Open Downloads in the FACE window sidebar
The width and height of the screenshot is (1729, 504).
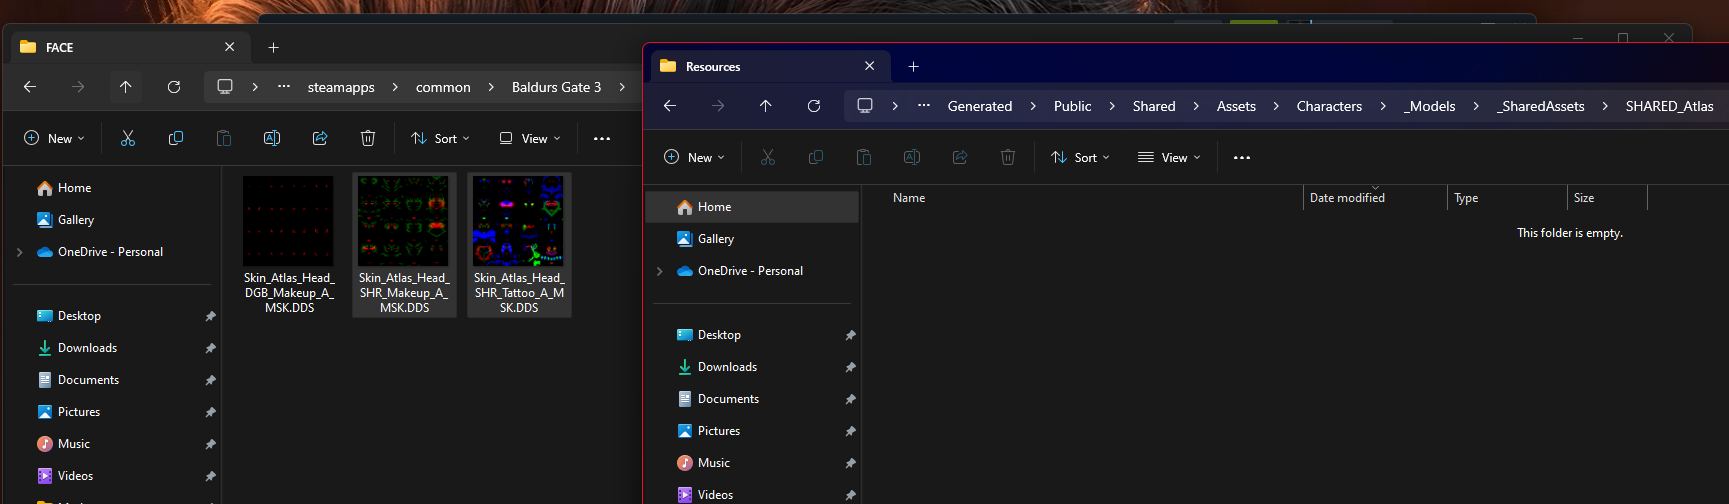[x=87, y=348]
